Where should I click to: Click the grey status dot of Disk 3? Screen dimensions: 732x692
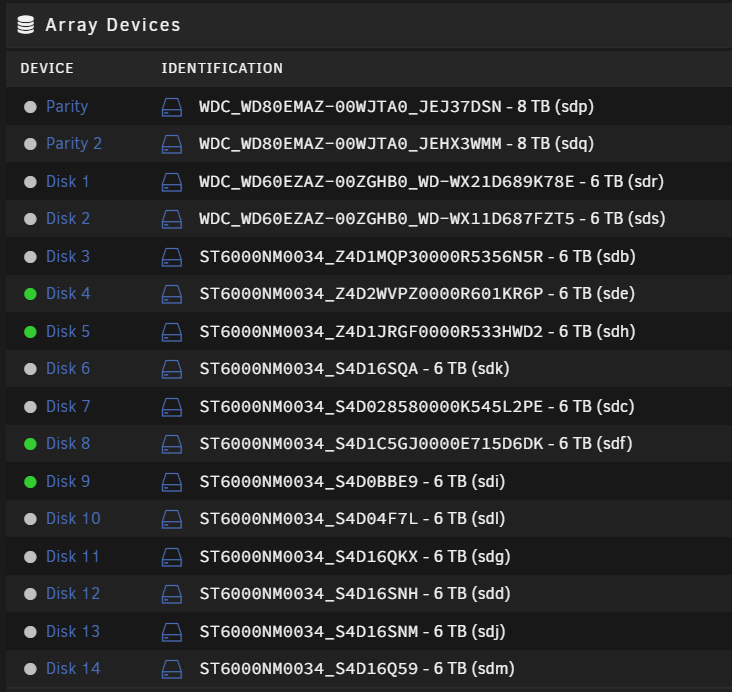tap(30, 257)
